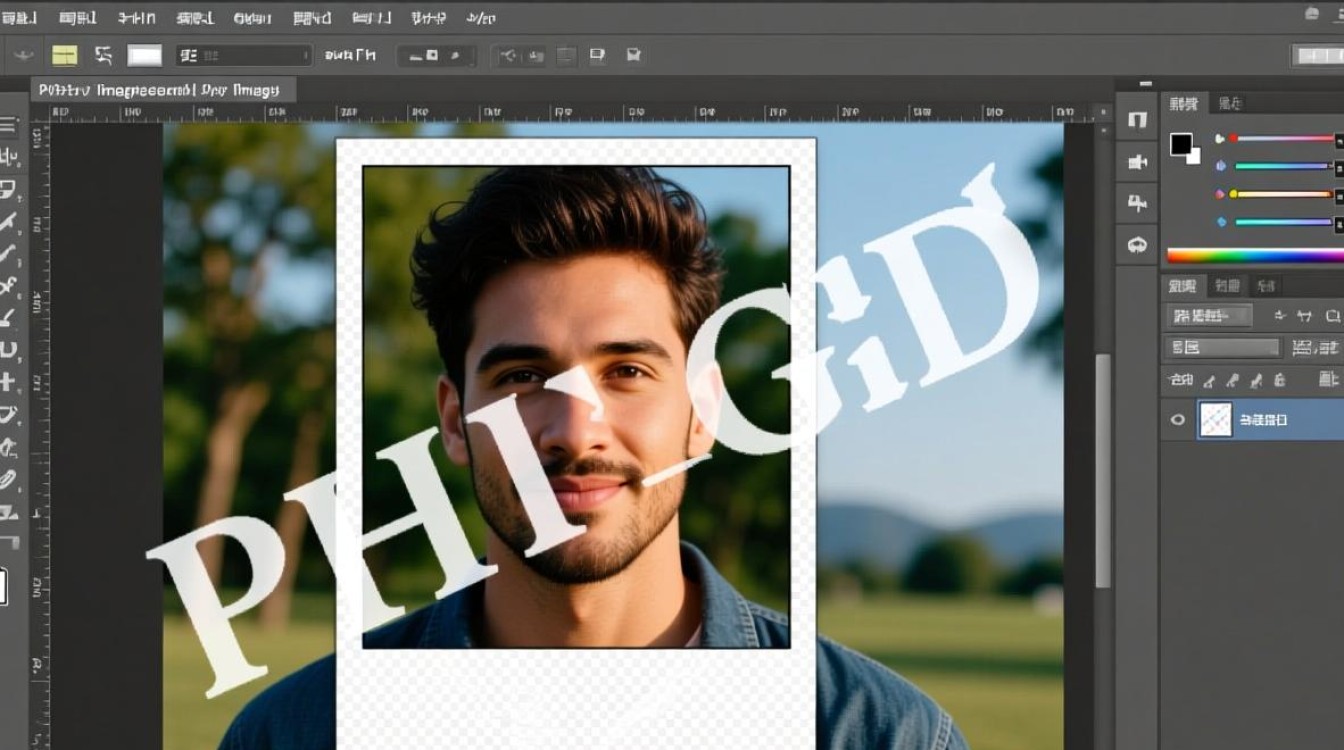This screenshot has width=1344, height=750.
Task: Toggle the first lock icon in Layers panel
Action: (x=1208, y=380)
